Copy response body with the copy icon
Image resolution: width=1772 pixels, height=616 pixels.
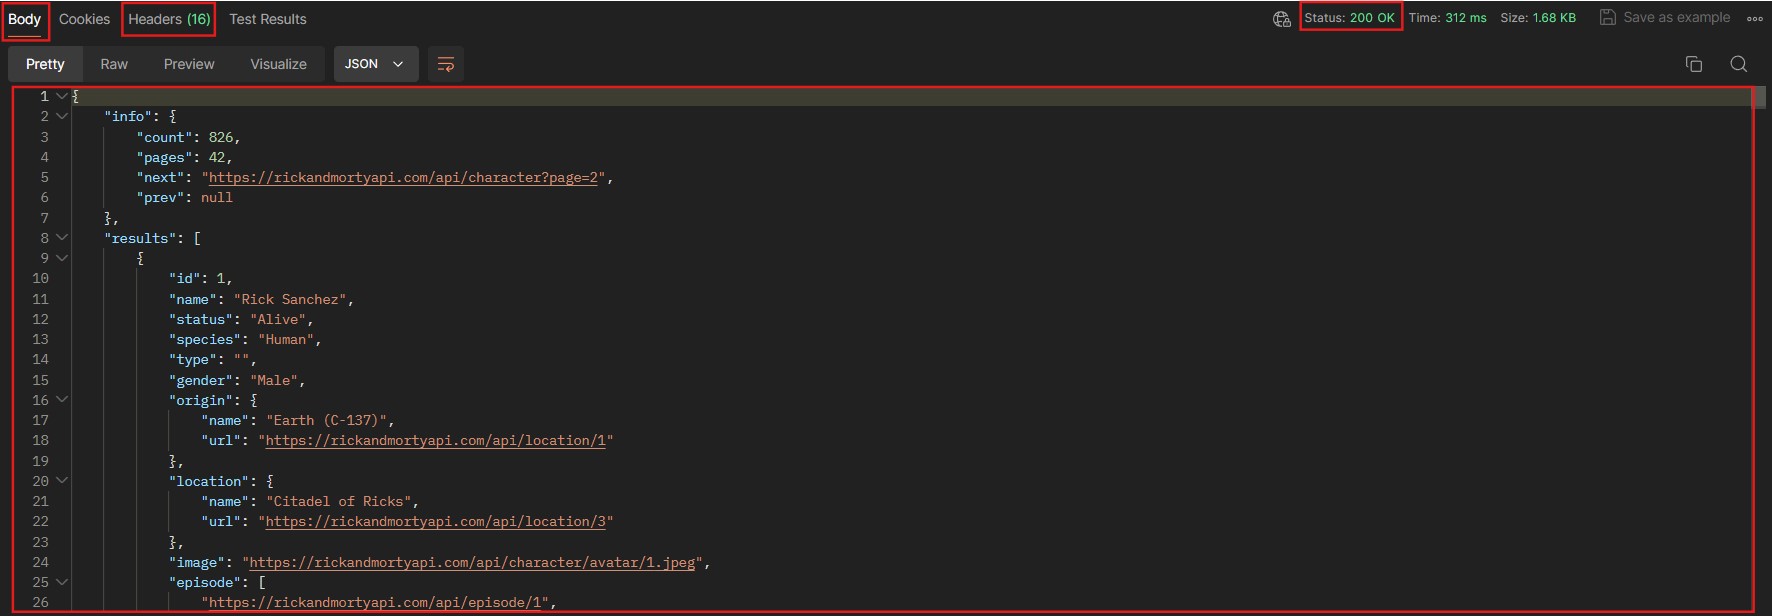[1693, 64]
